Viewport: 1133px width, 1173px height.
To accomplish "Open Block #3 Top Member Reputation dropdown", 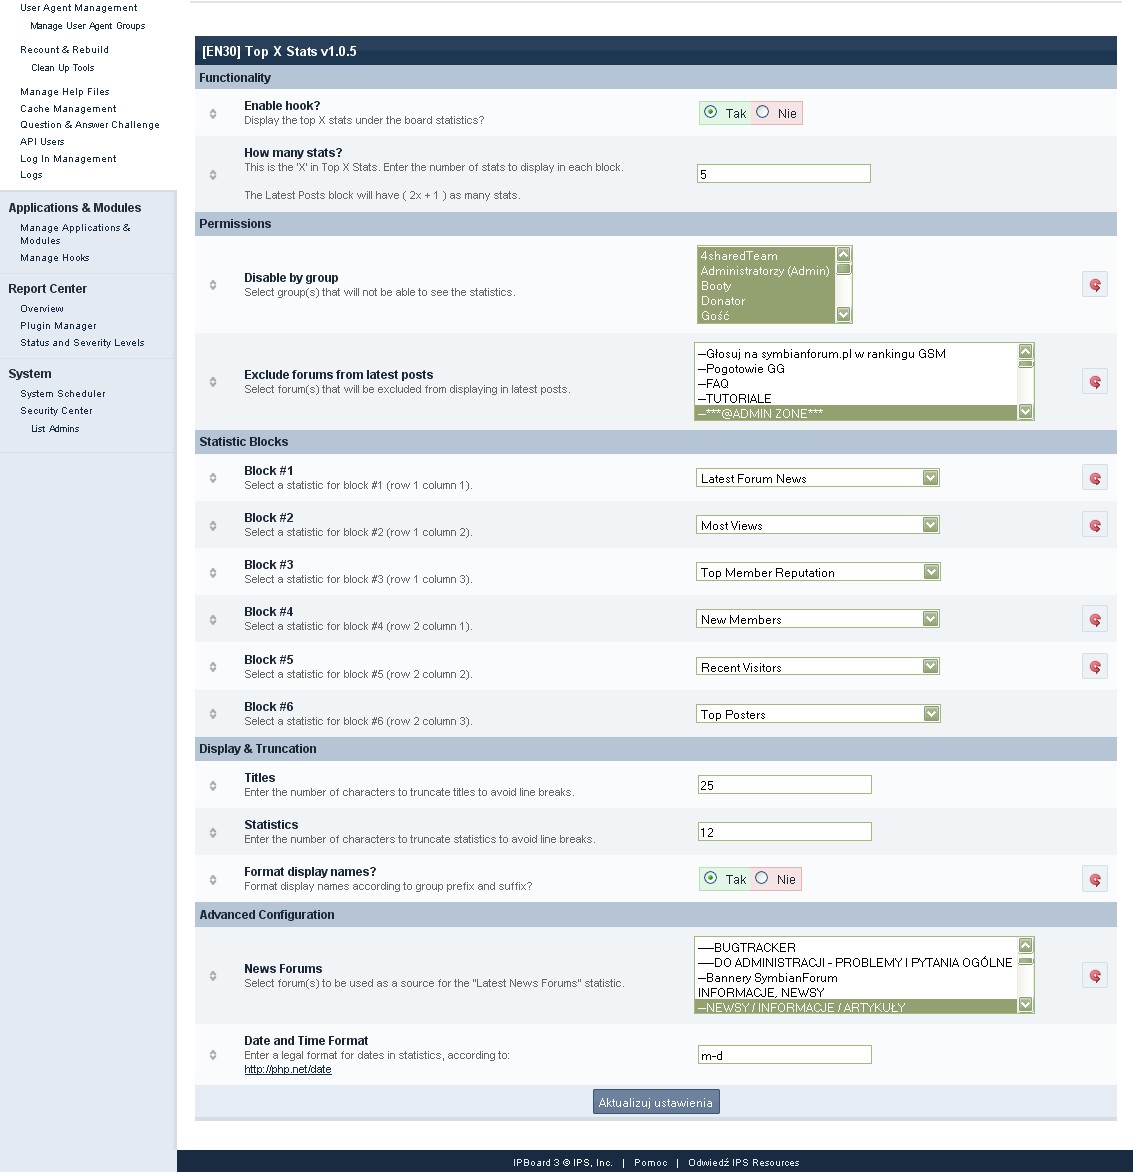I will [817, 572].
